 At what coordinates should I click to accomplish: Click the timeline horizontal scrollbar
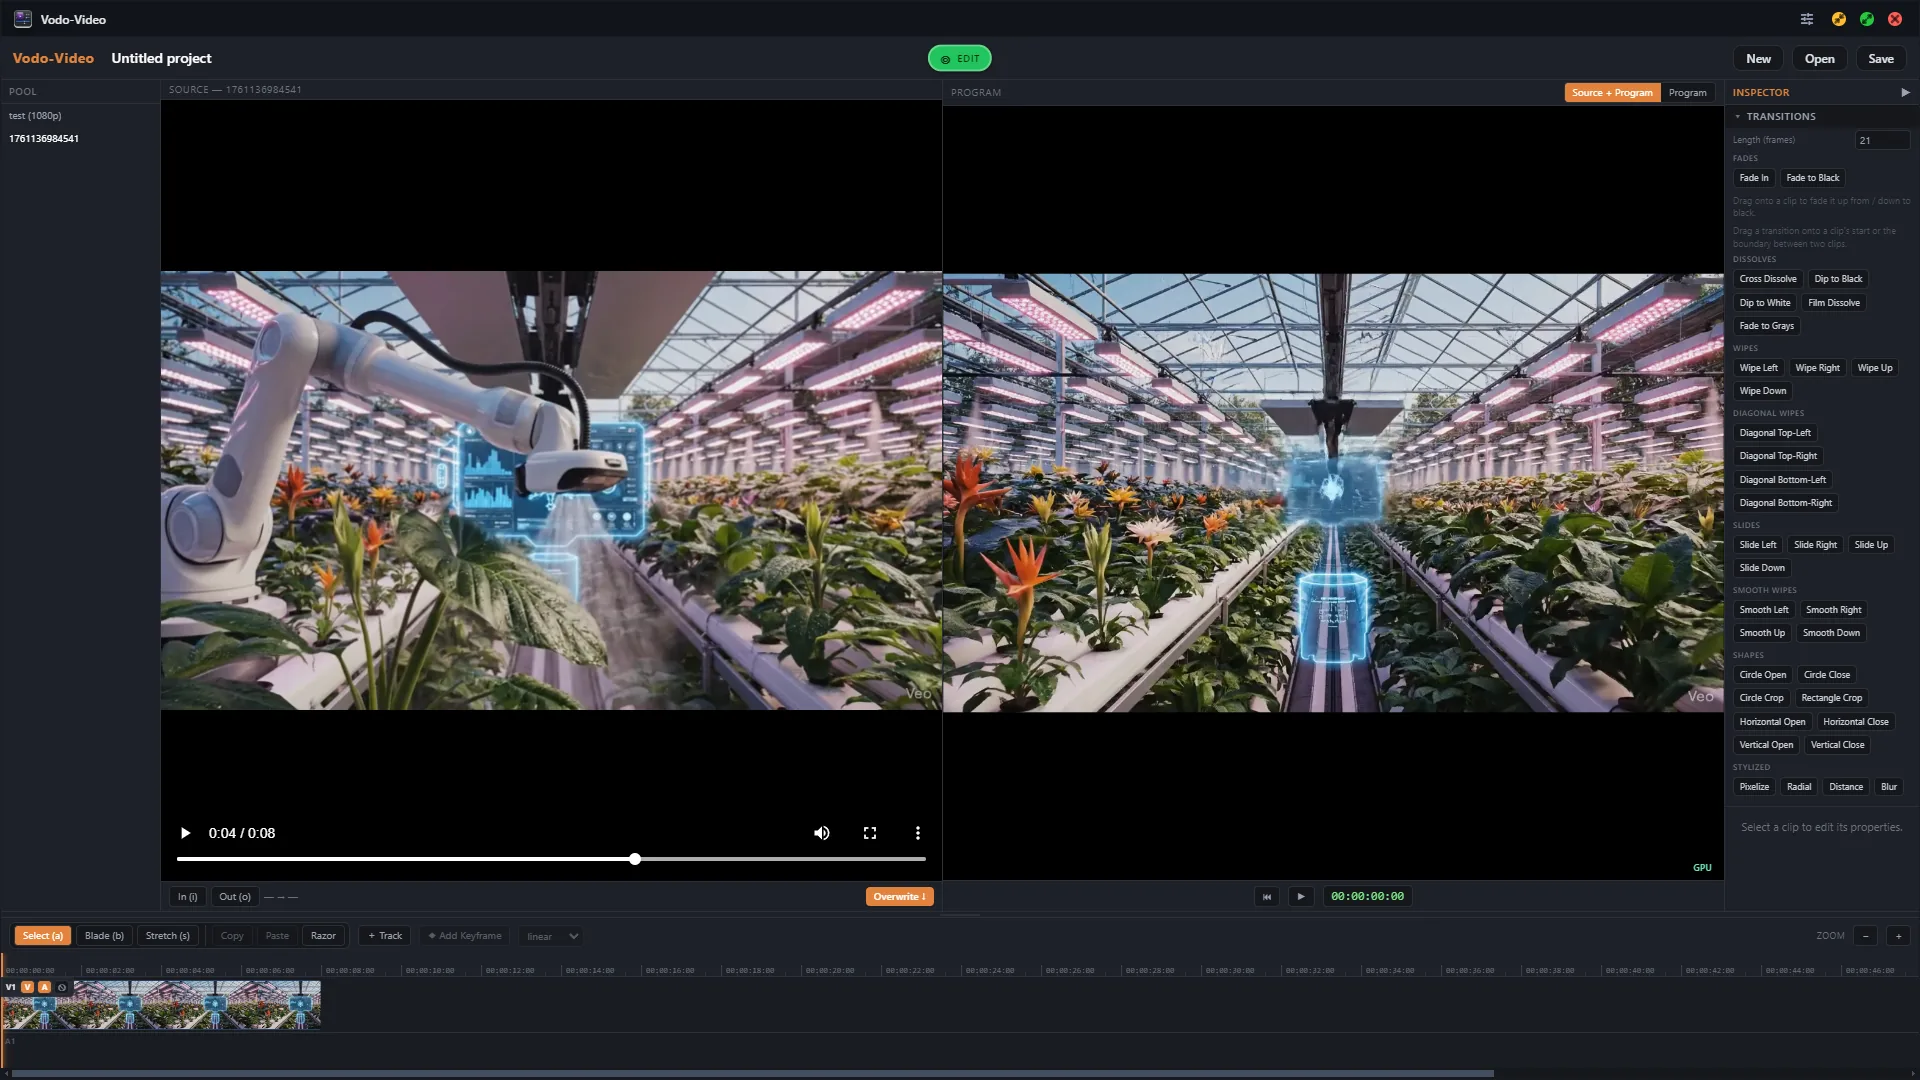tap(752, 1073)
